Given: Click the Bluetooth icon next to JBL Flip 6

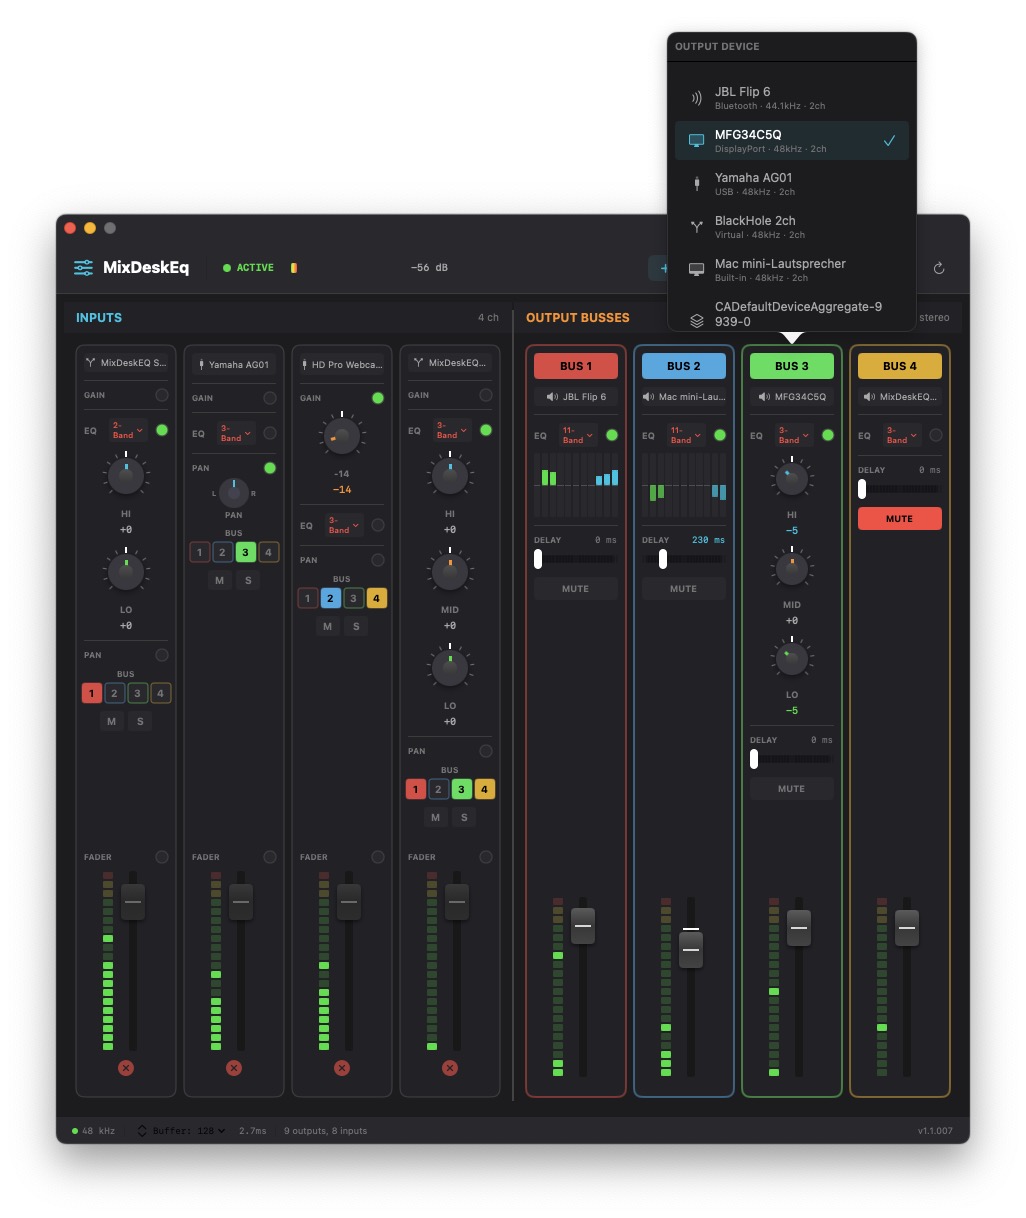Looking at the screenshot, I should tap(697, 97).
